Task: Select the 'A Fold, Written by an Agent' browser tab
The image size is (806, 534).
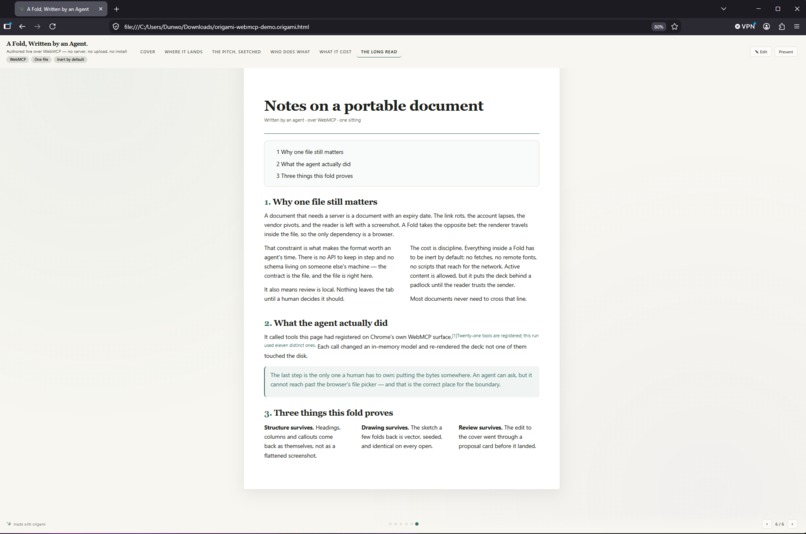Action: 61,9
